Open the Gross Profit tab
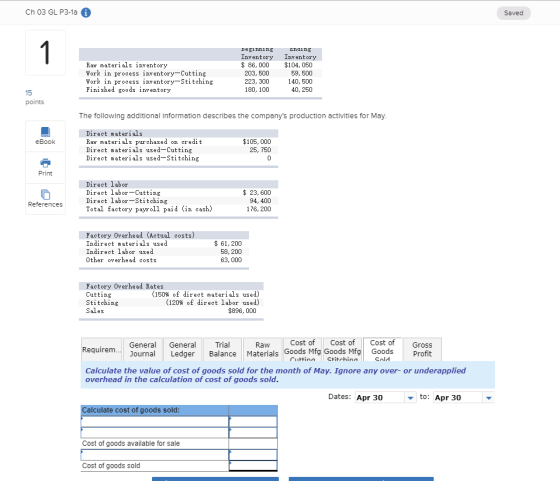This screenshot has height=481, width=560. [422, 349]
